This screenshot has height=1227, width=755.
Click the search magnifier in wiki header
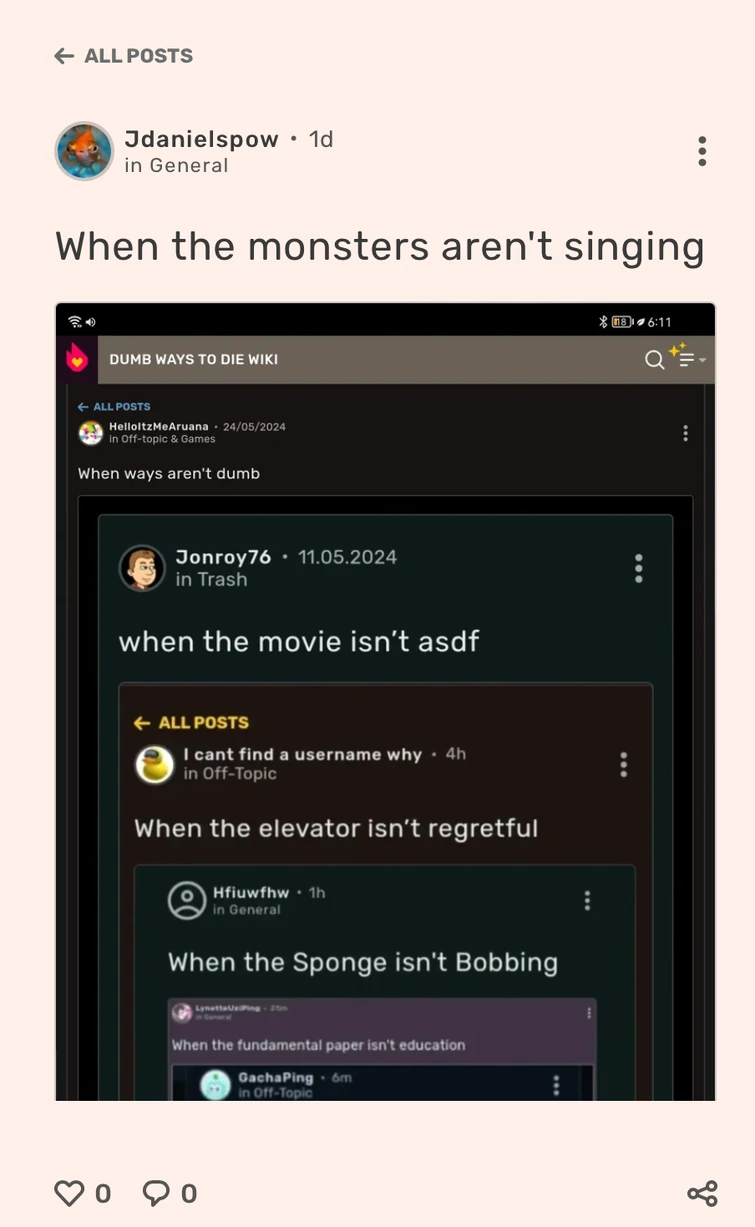[654, 360]
